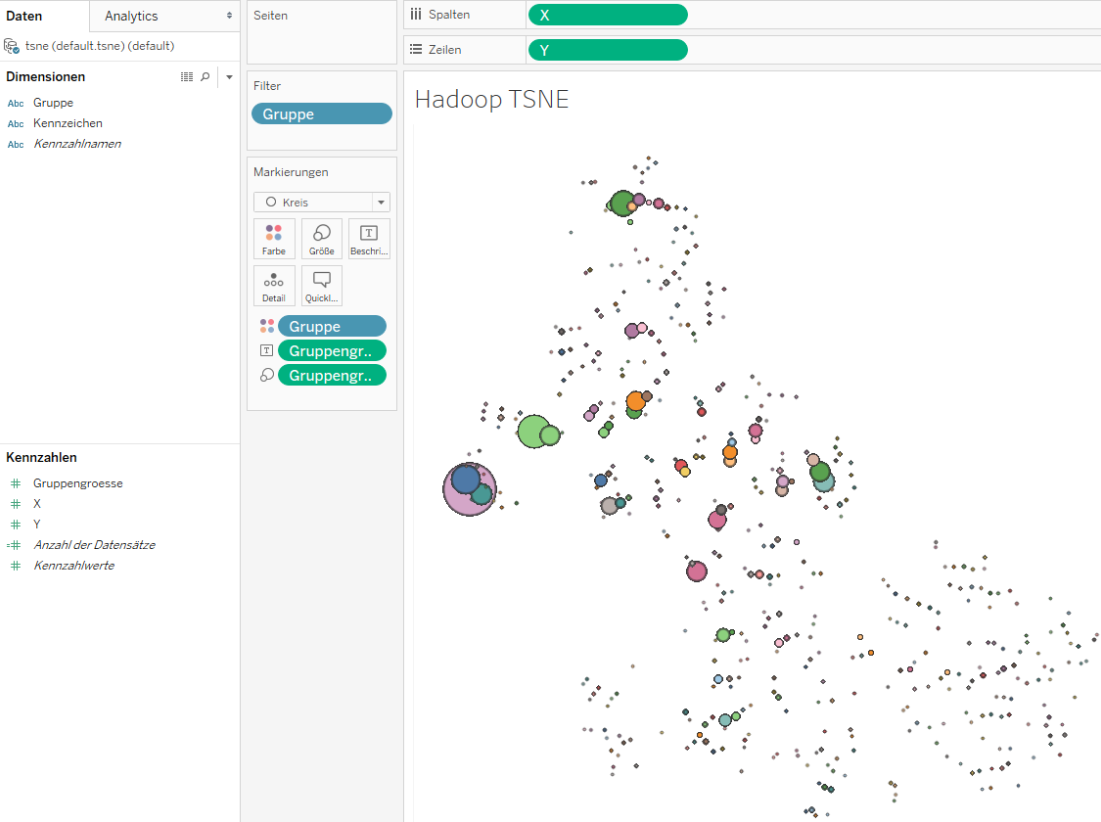Click the Gruppe pill in the Filter shelf
Viewport: 1101px width, 822px height.
click(321, 113)
